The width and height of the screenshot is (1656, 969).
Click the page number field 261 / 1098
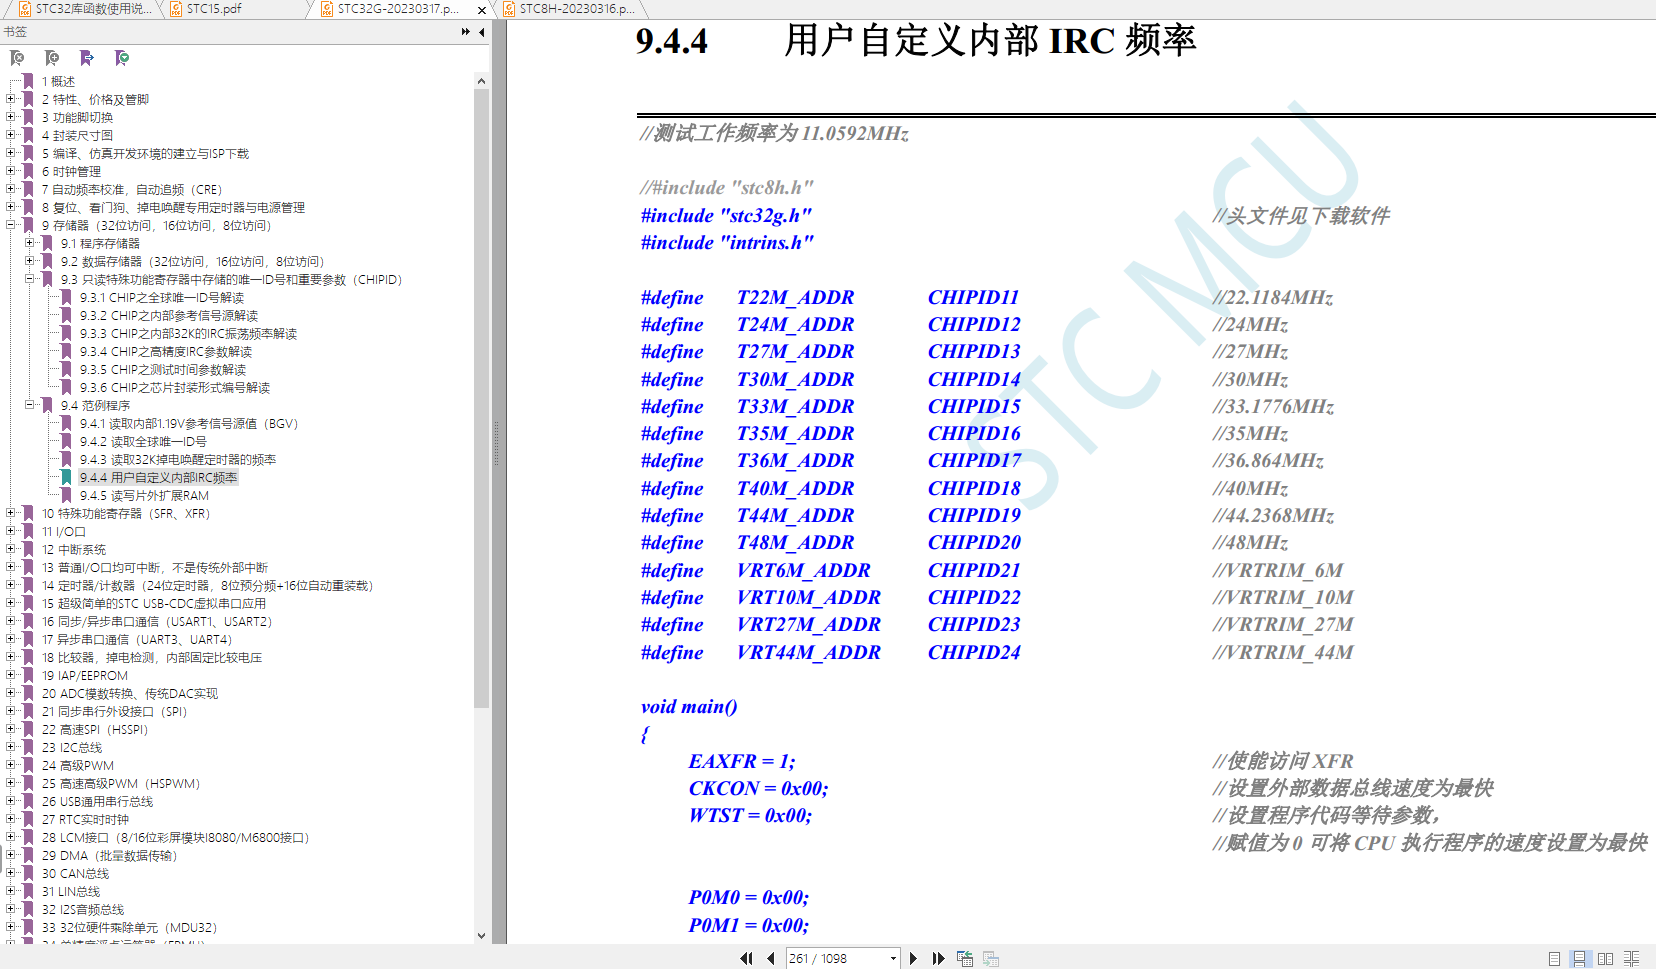point(836,958)
